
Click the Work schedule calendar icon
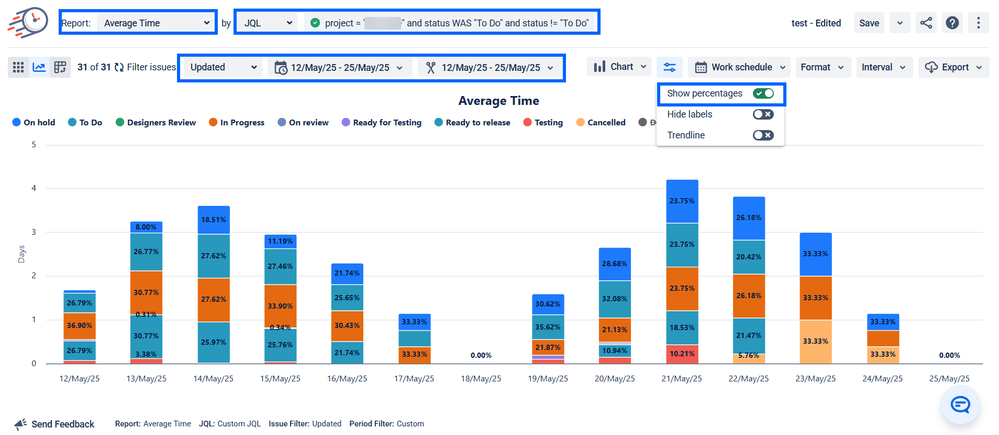(701, 67)
